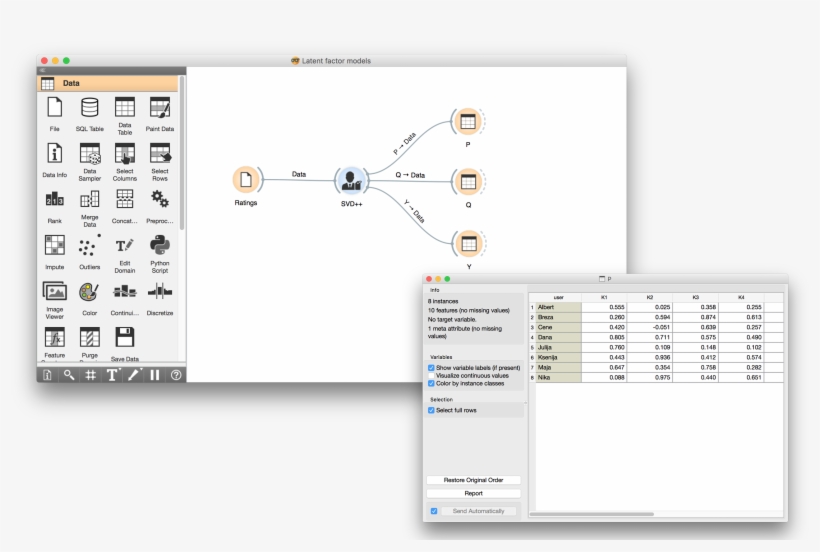
Task: Click the Paint Data widget icon
Action: click(159, 109)
